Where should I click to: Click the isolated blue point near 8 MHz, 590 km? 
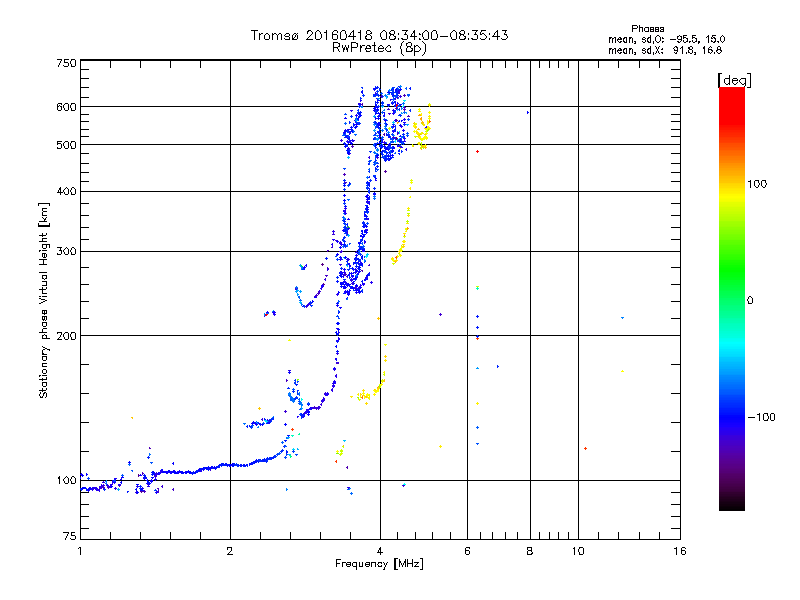(528, 113)
